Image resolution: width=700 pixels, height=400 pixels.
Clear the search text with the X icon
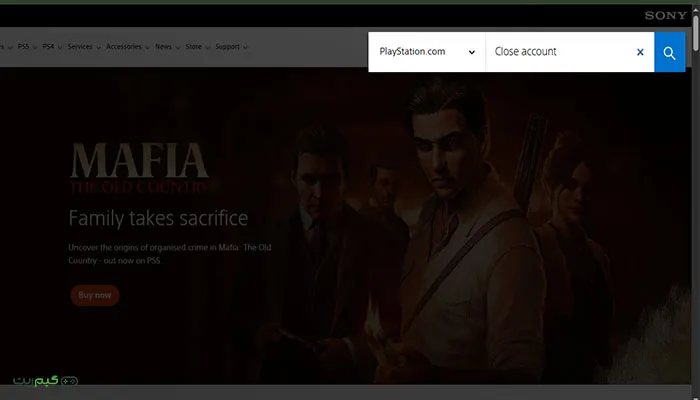(640, 52)
